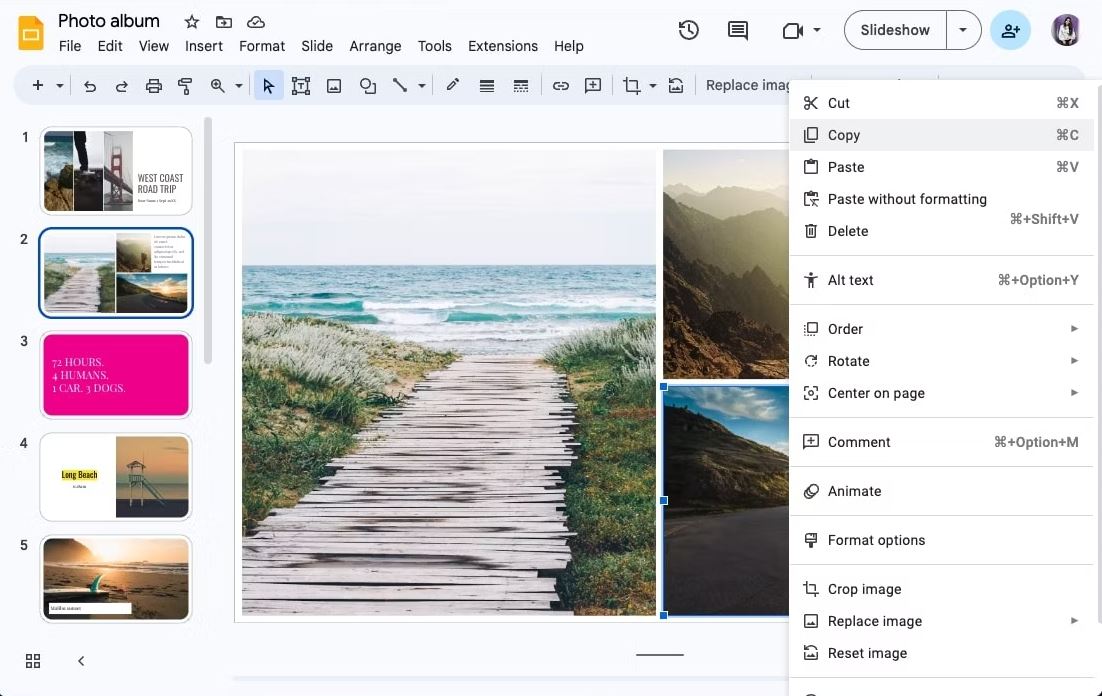Click the border weight toolbar icon
The image size is (1102, 696).
click(x=487, y=86)
